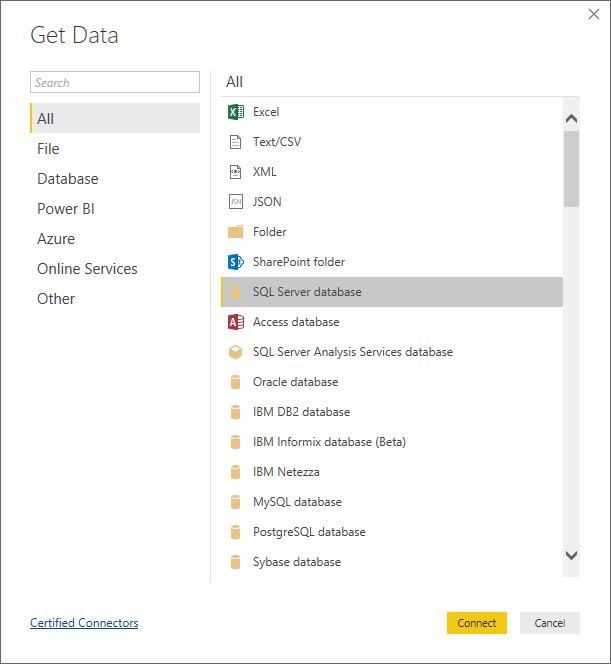Image resolution: width=611 pixels, height=664 pixels.
Task: Click the yellow Folder icon
Action: pos(236,232)
